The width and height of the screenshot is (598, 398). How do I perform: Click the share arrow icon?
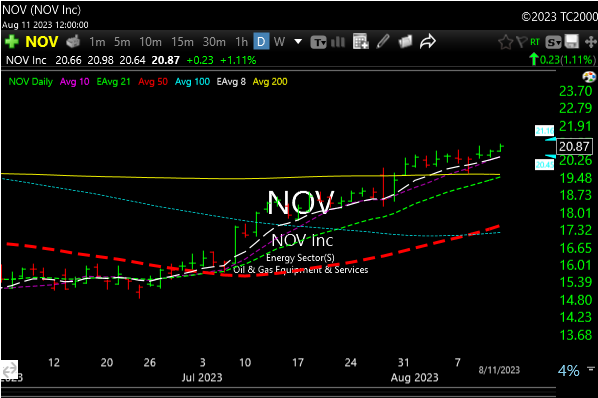coord(428,42)
